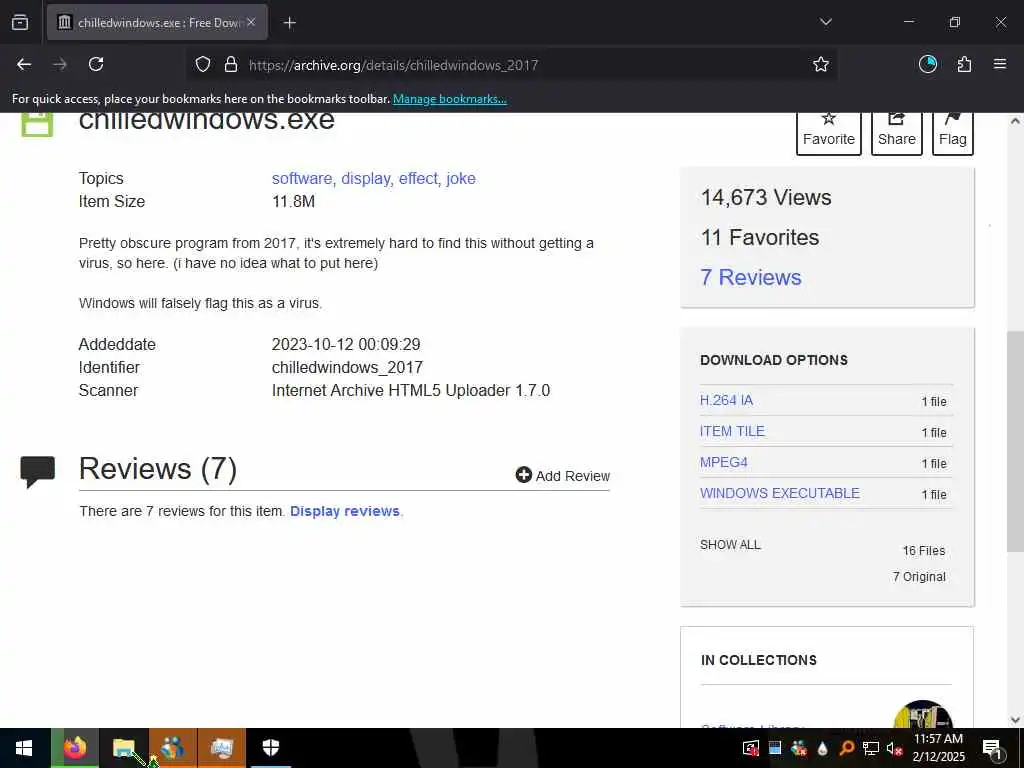
Task: Go back using the browser back arrow
Action: (24, 64)
